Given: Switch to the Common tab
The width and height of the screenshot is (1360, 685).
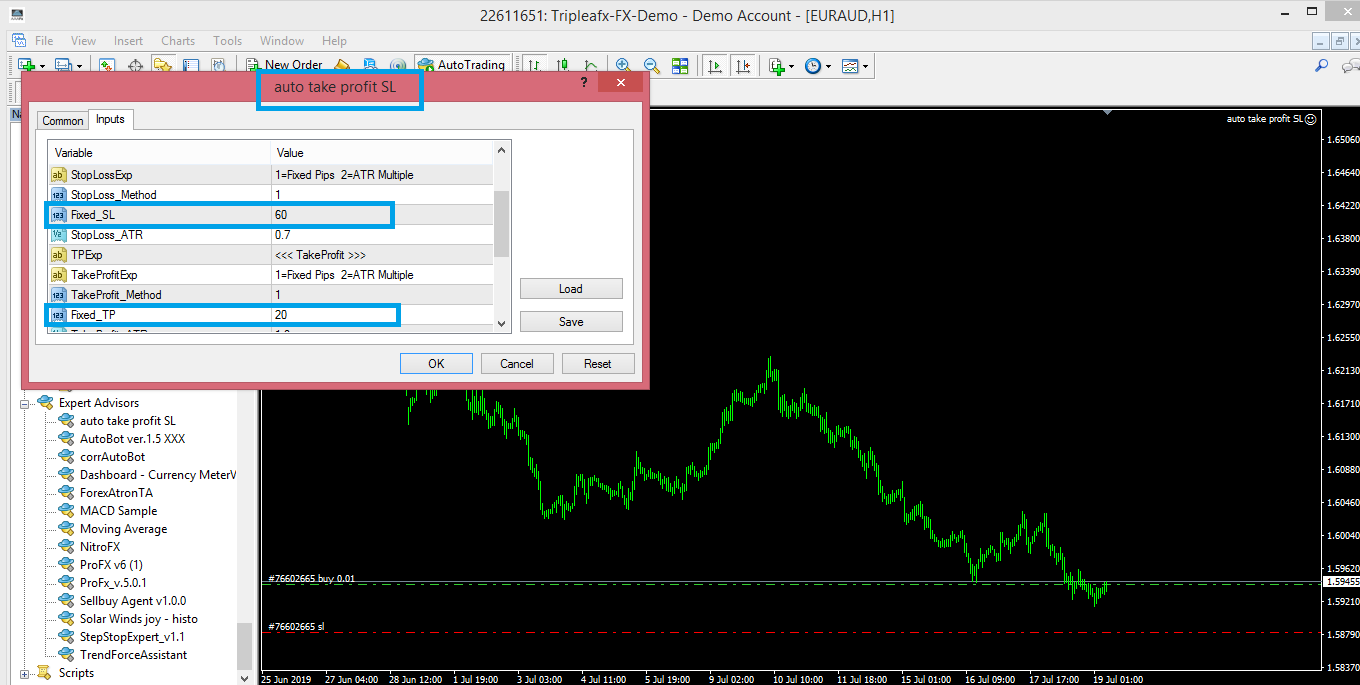Looking at the screenshot, I should coord(62,121).
